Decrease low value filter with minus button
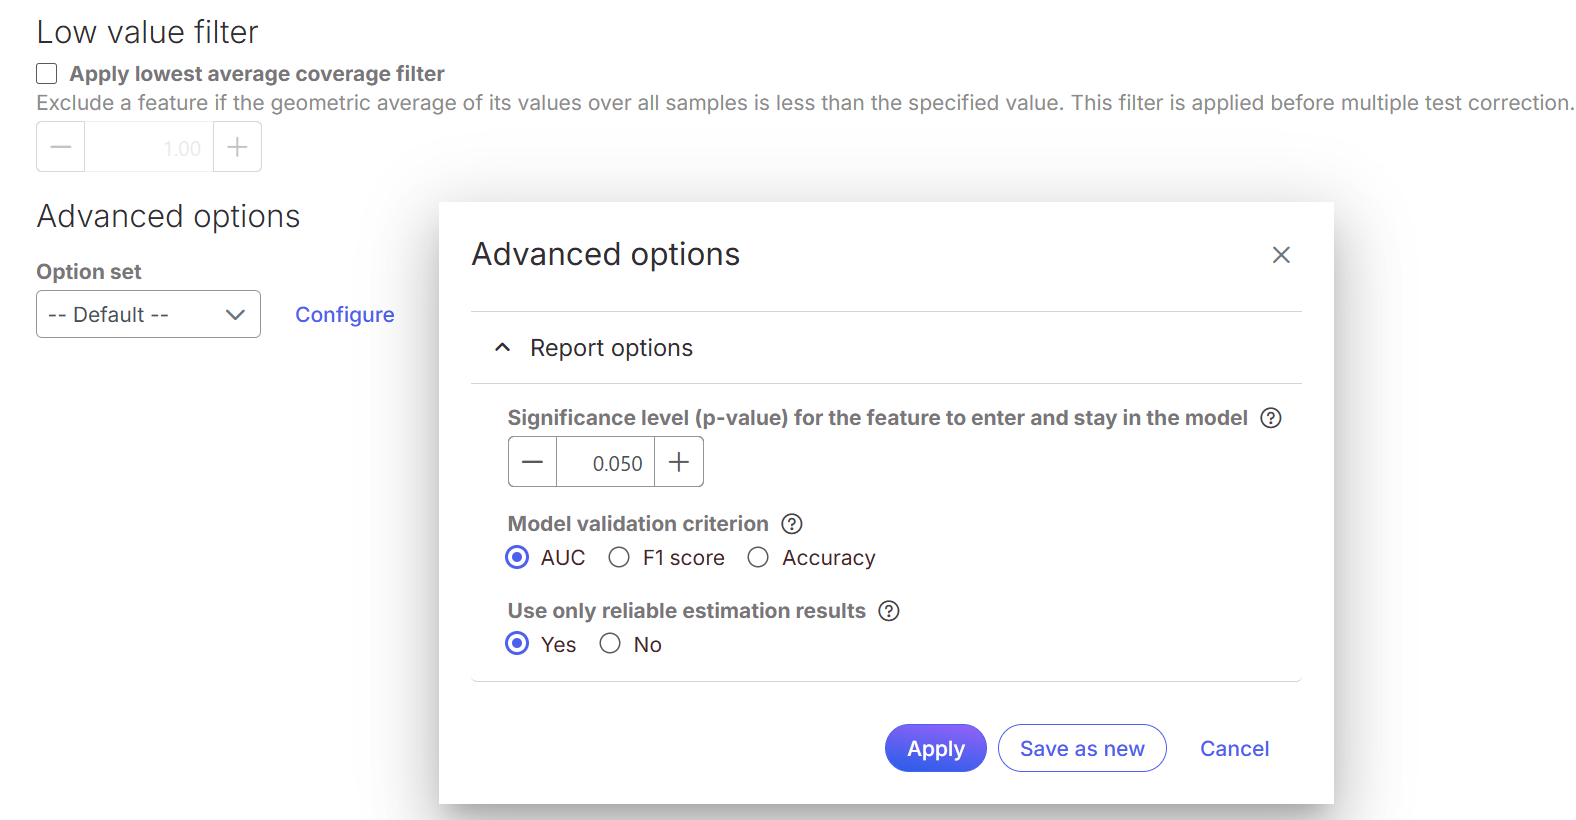This screenshot has width=1576, height=820. pos(61,147)
